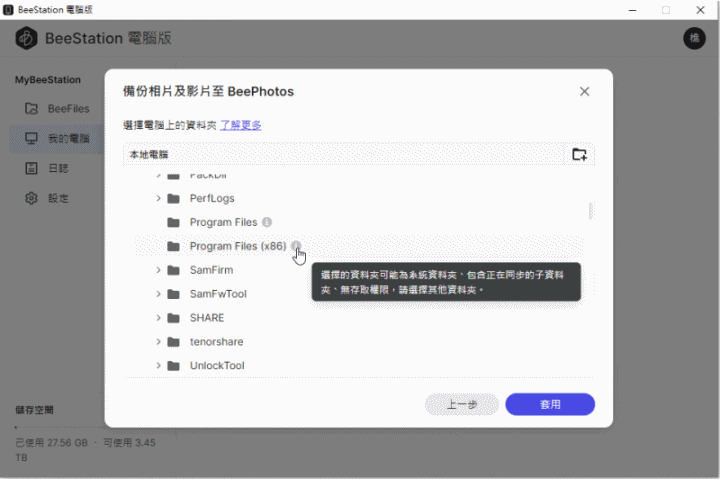Expand the SHARE folder
The image size is (720, 479).
point(158,318)
